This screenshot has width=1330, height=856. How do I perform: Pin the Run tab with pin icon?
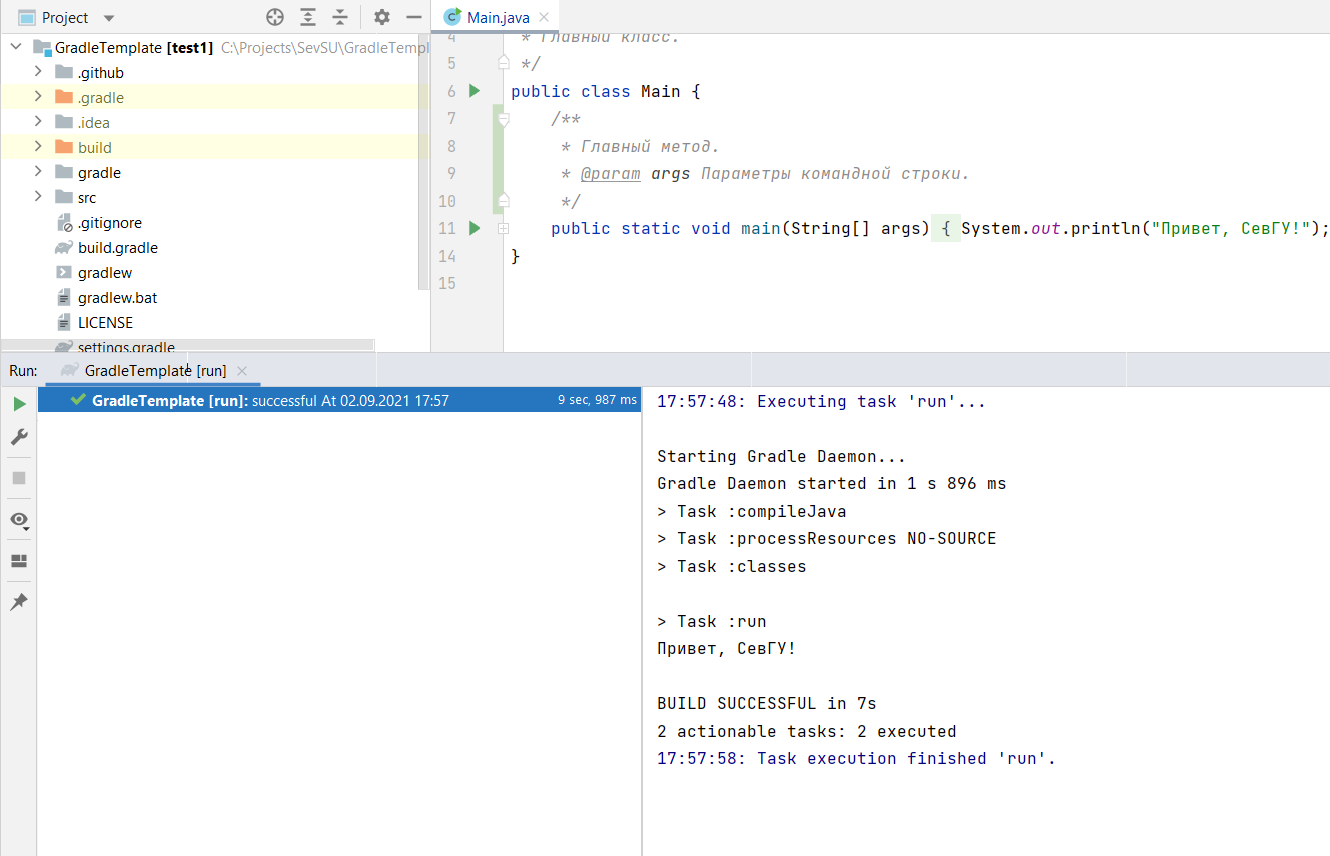19,602
